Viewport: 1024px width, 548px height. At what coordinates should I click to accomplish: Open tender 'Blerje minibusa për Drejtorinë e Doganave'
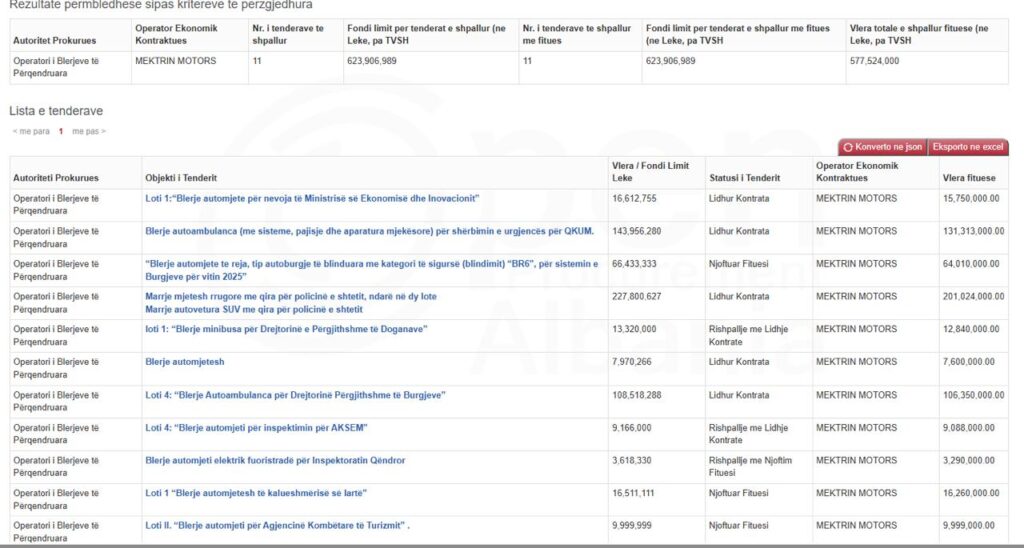(286, 329)
